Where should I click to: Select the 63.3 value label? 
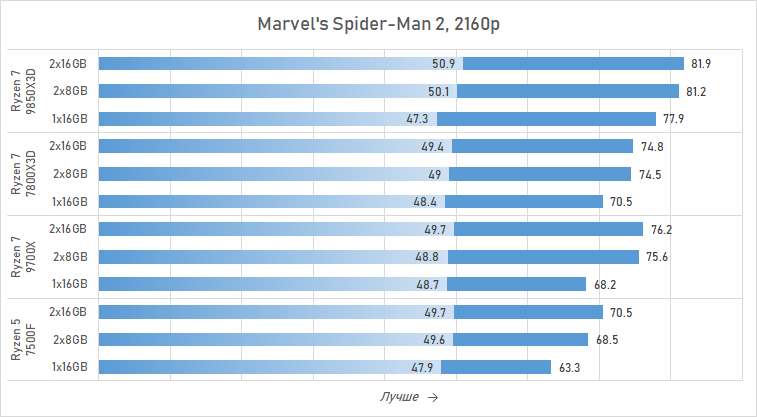tap(570, 368)
